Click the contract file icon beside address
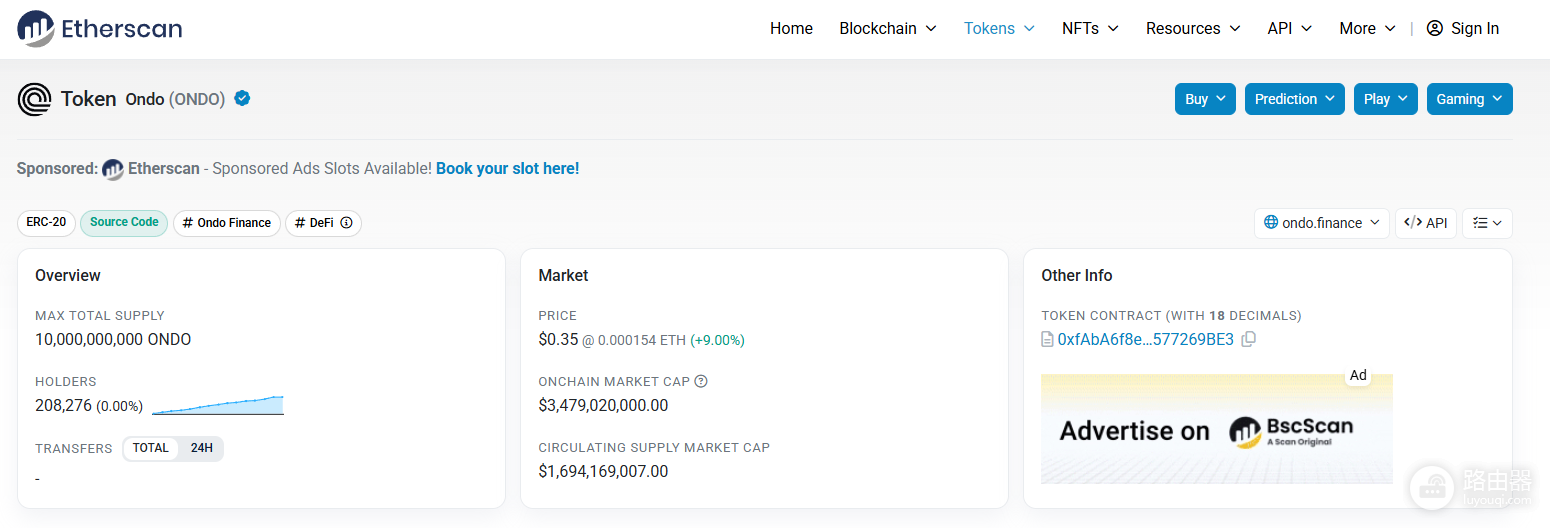The height and width of the screenshot is (528, 1550). pyautogui.click(x=1047, y=339)
